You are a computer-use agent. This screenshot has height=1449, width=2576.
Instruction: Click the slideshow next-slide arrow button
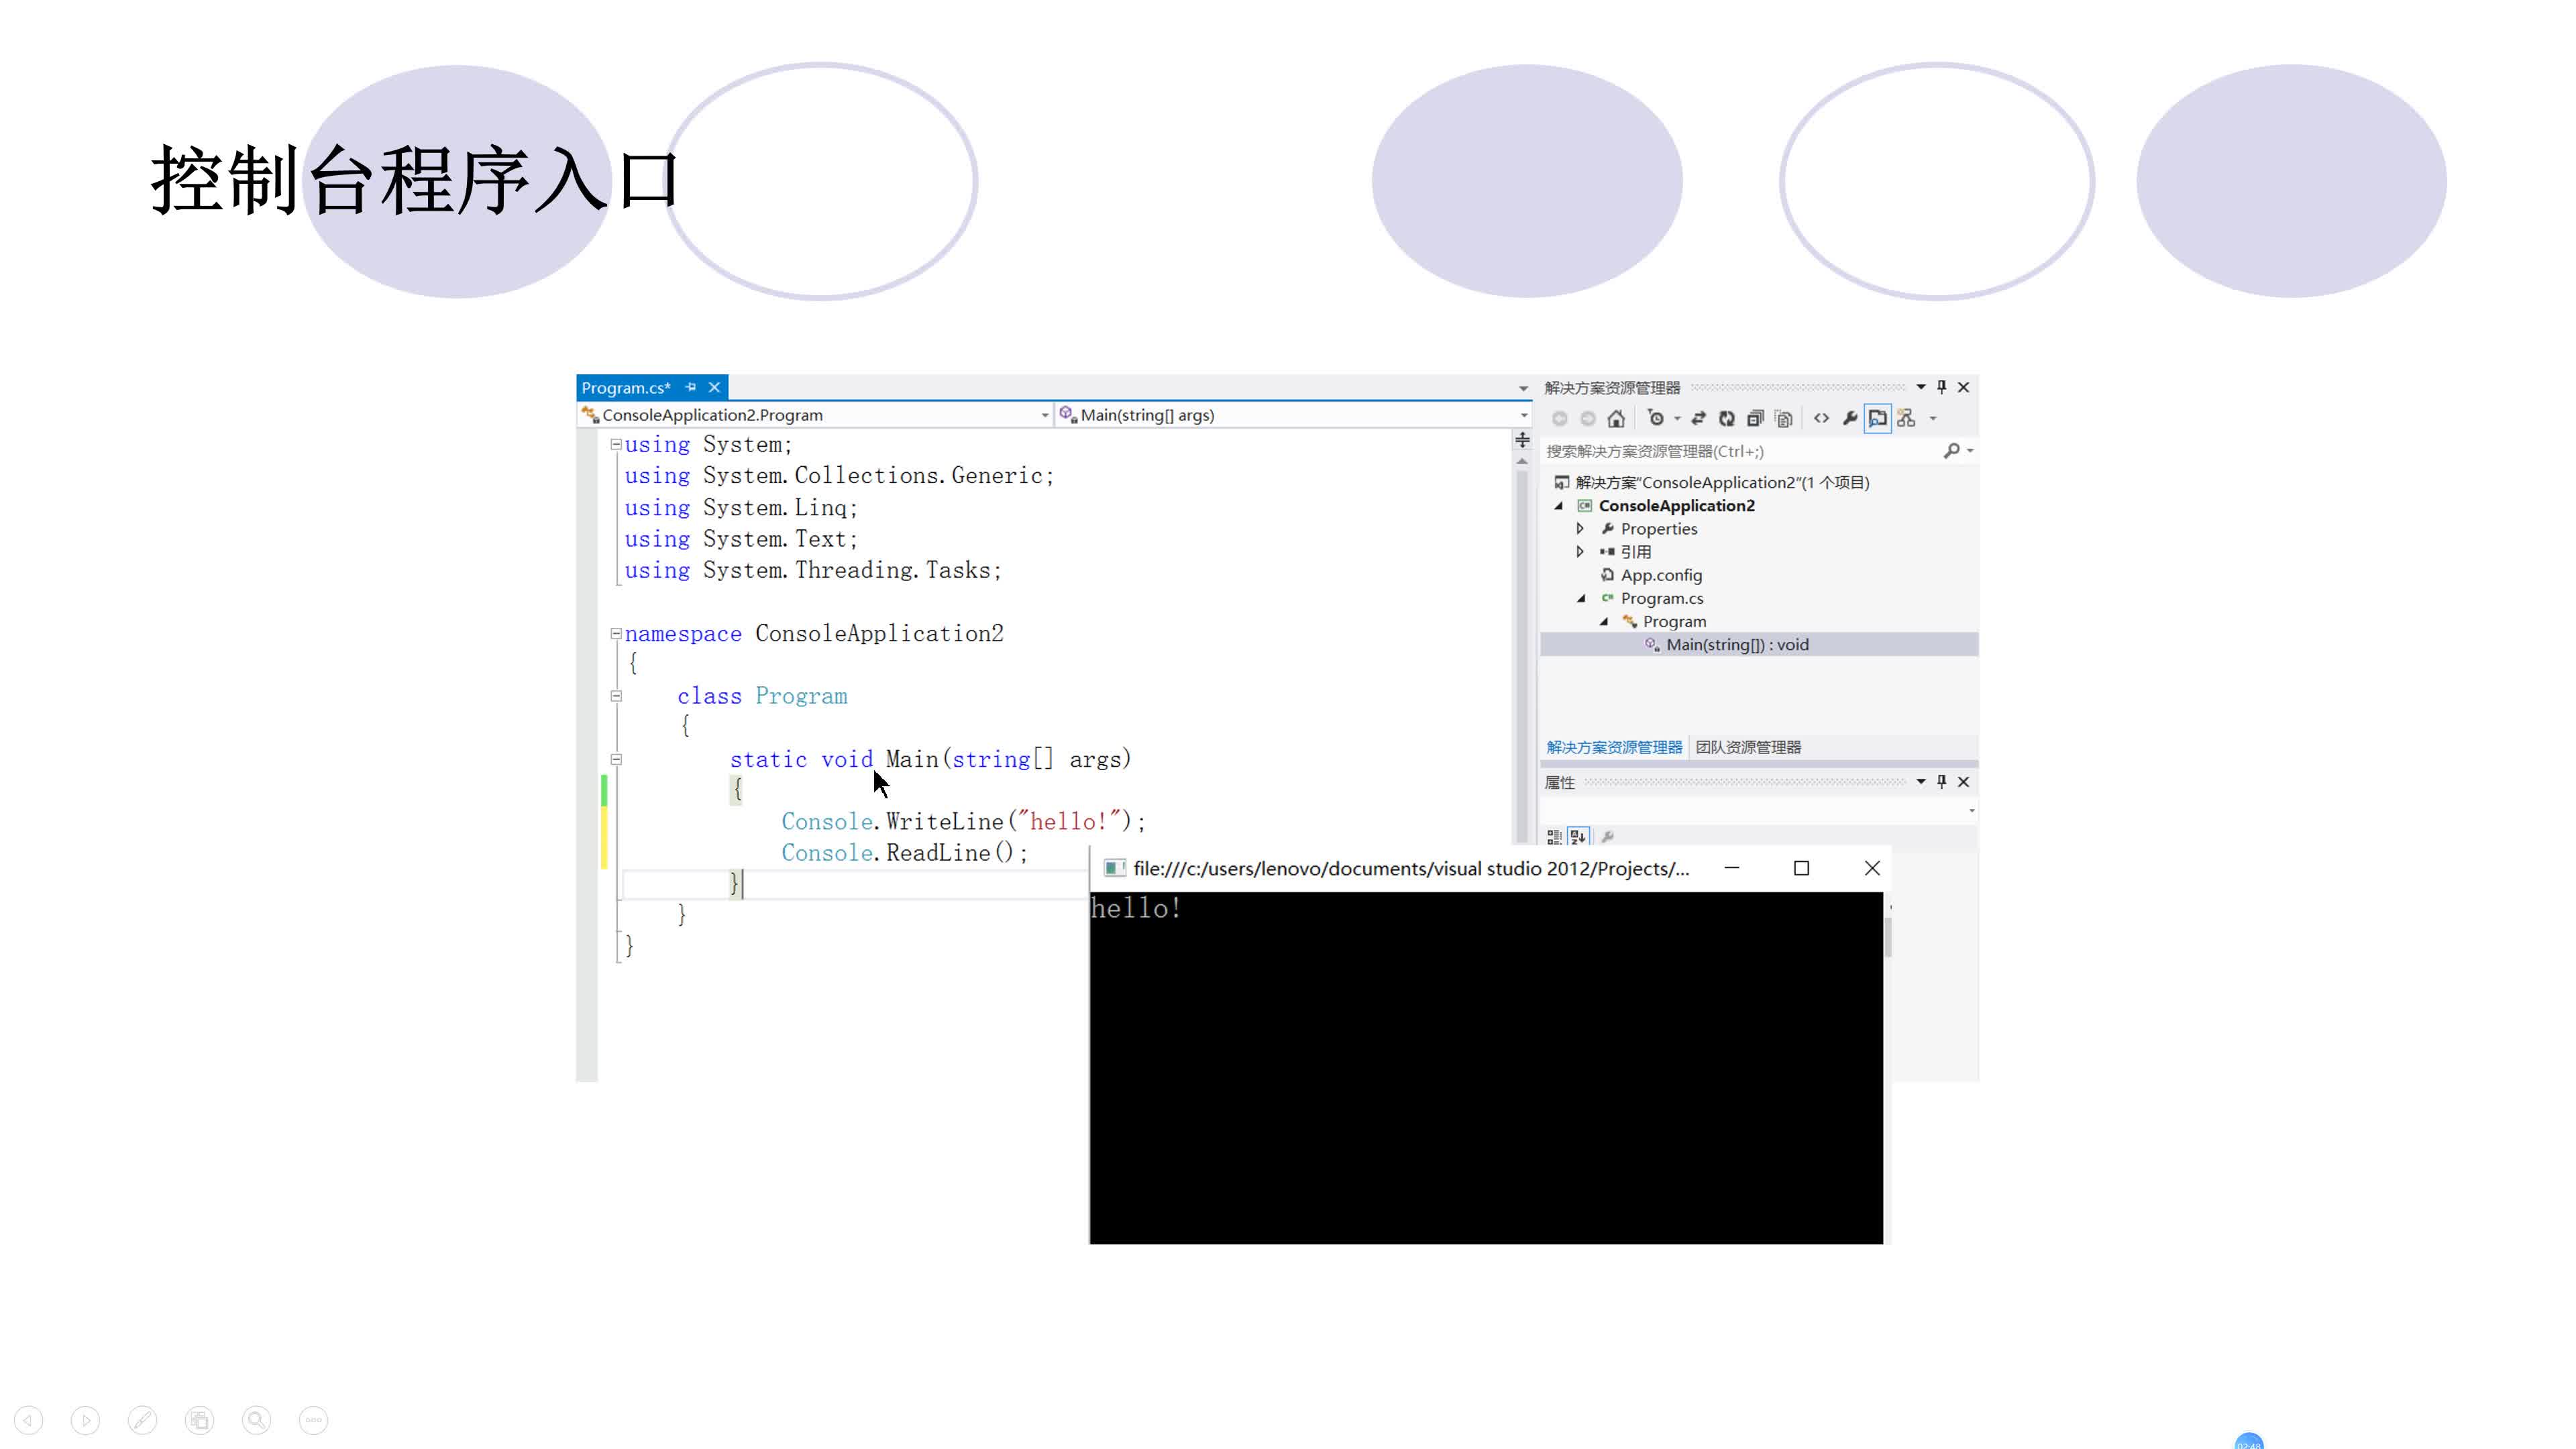(x=86, y=1420)
